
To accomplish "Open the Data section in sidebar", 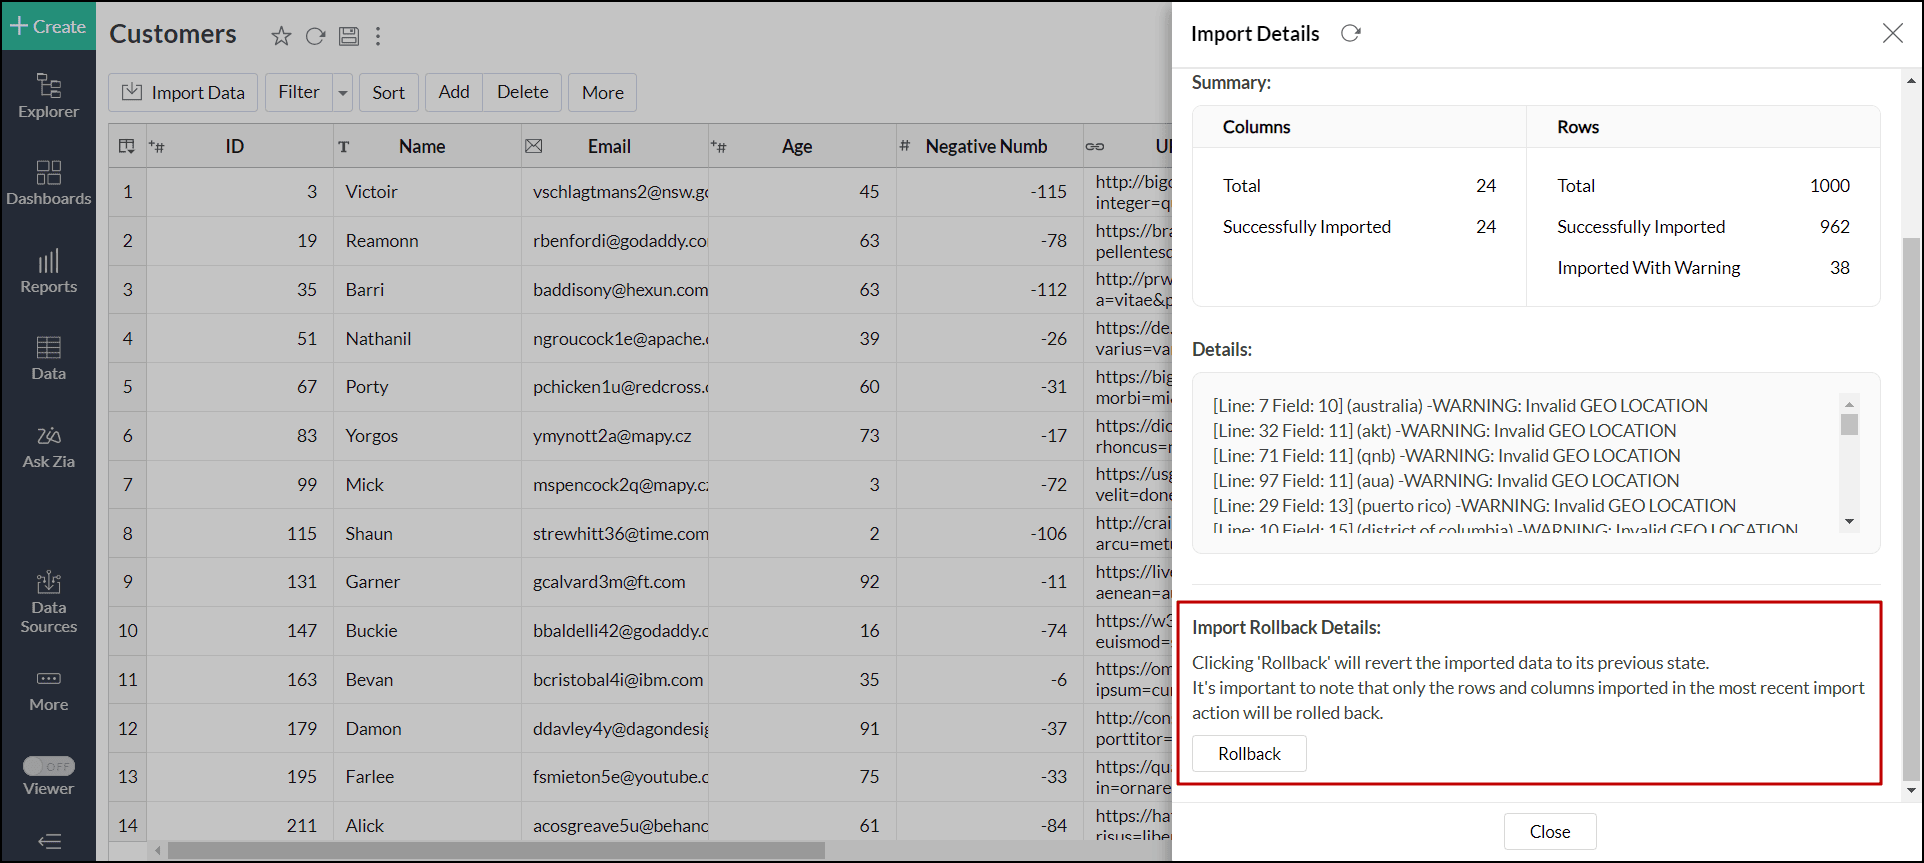I will point(48,358).
